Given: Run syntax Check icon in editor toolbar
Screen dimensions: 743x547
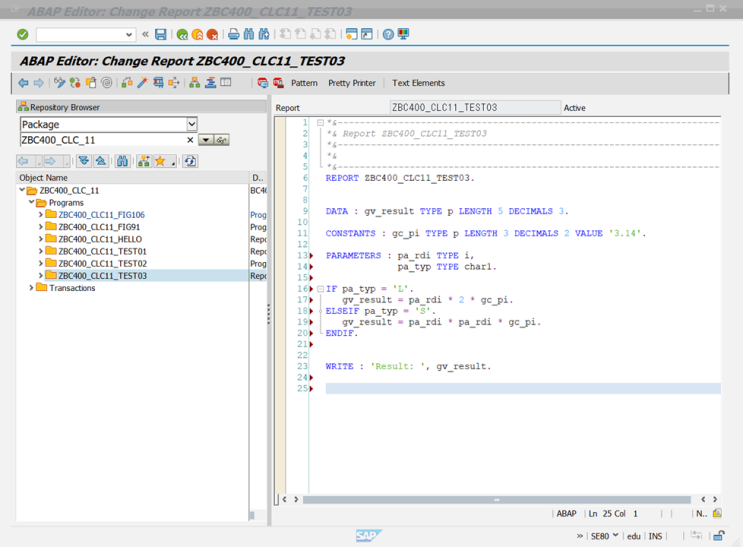Looking at the screenshot, I should [x=127, y=83].
